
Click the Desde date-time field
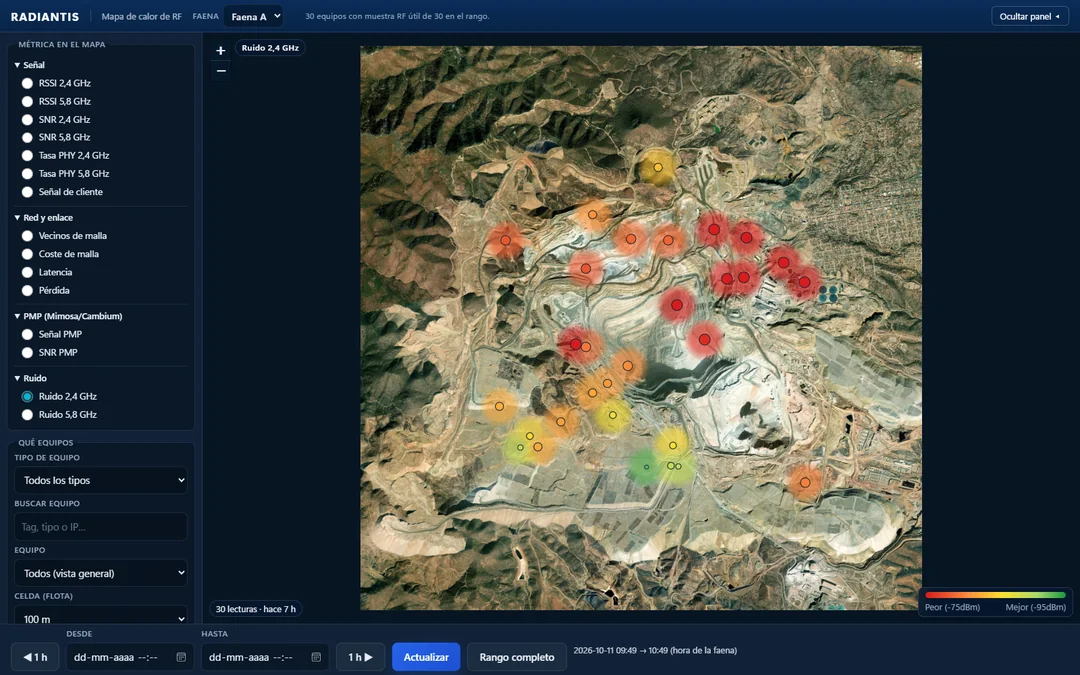(x=129, y=657)
